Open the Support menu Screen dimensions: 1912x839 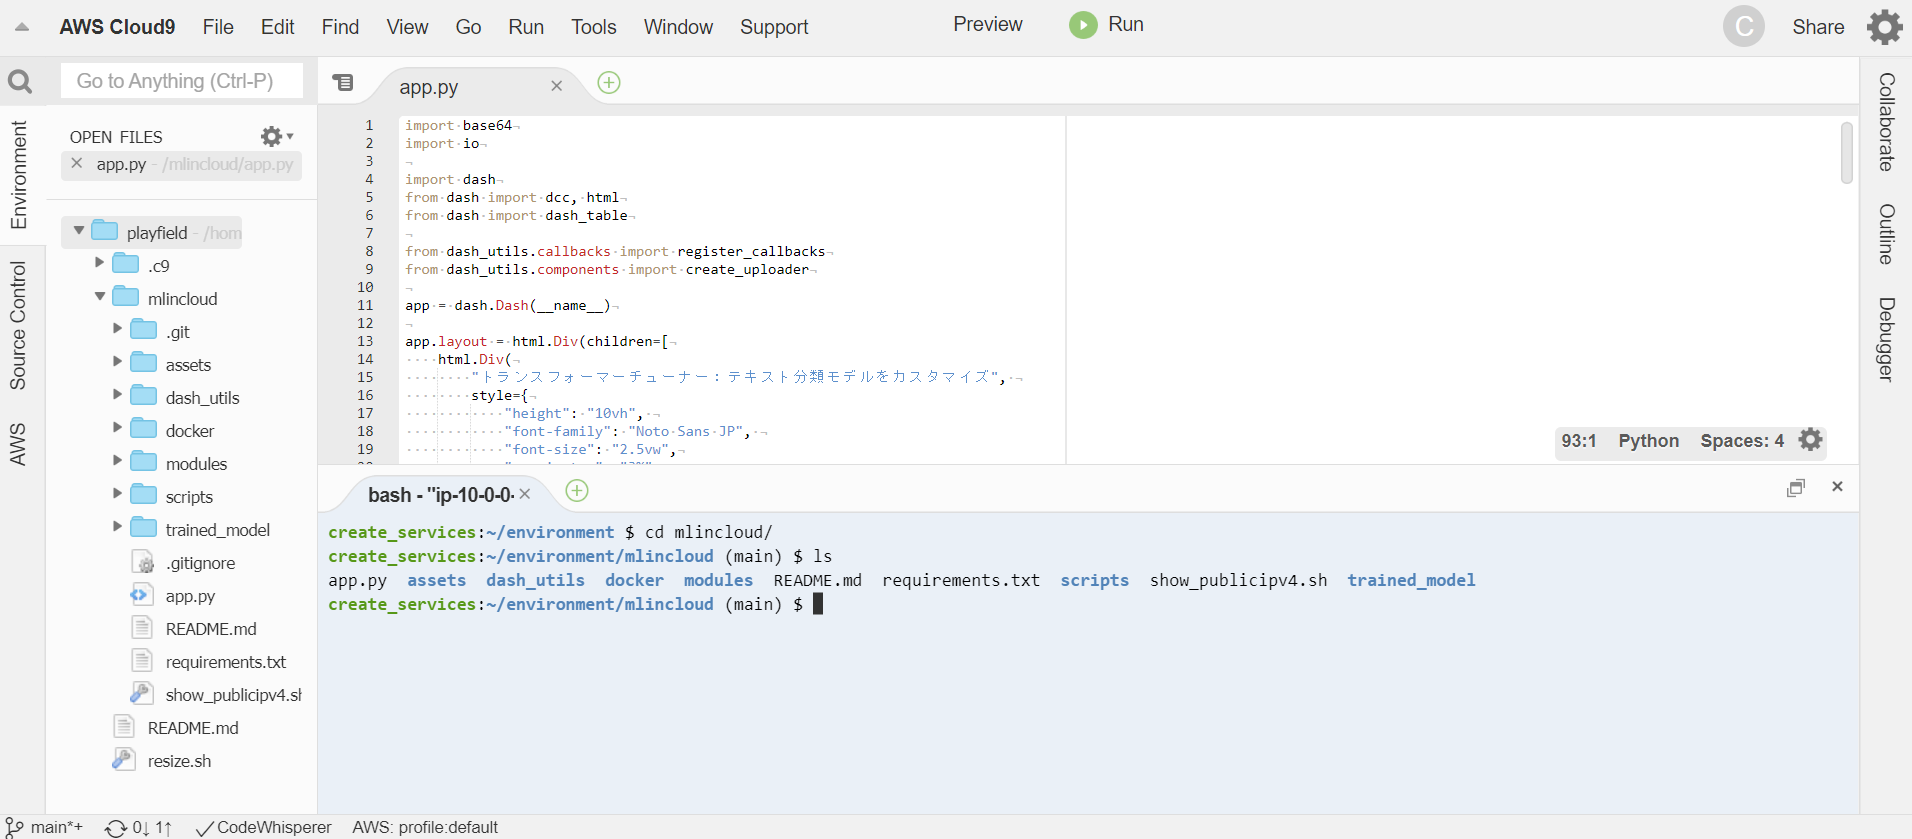pos(774,27)
